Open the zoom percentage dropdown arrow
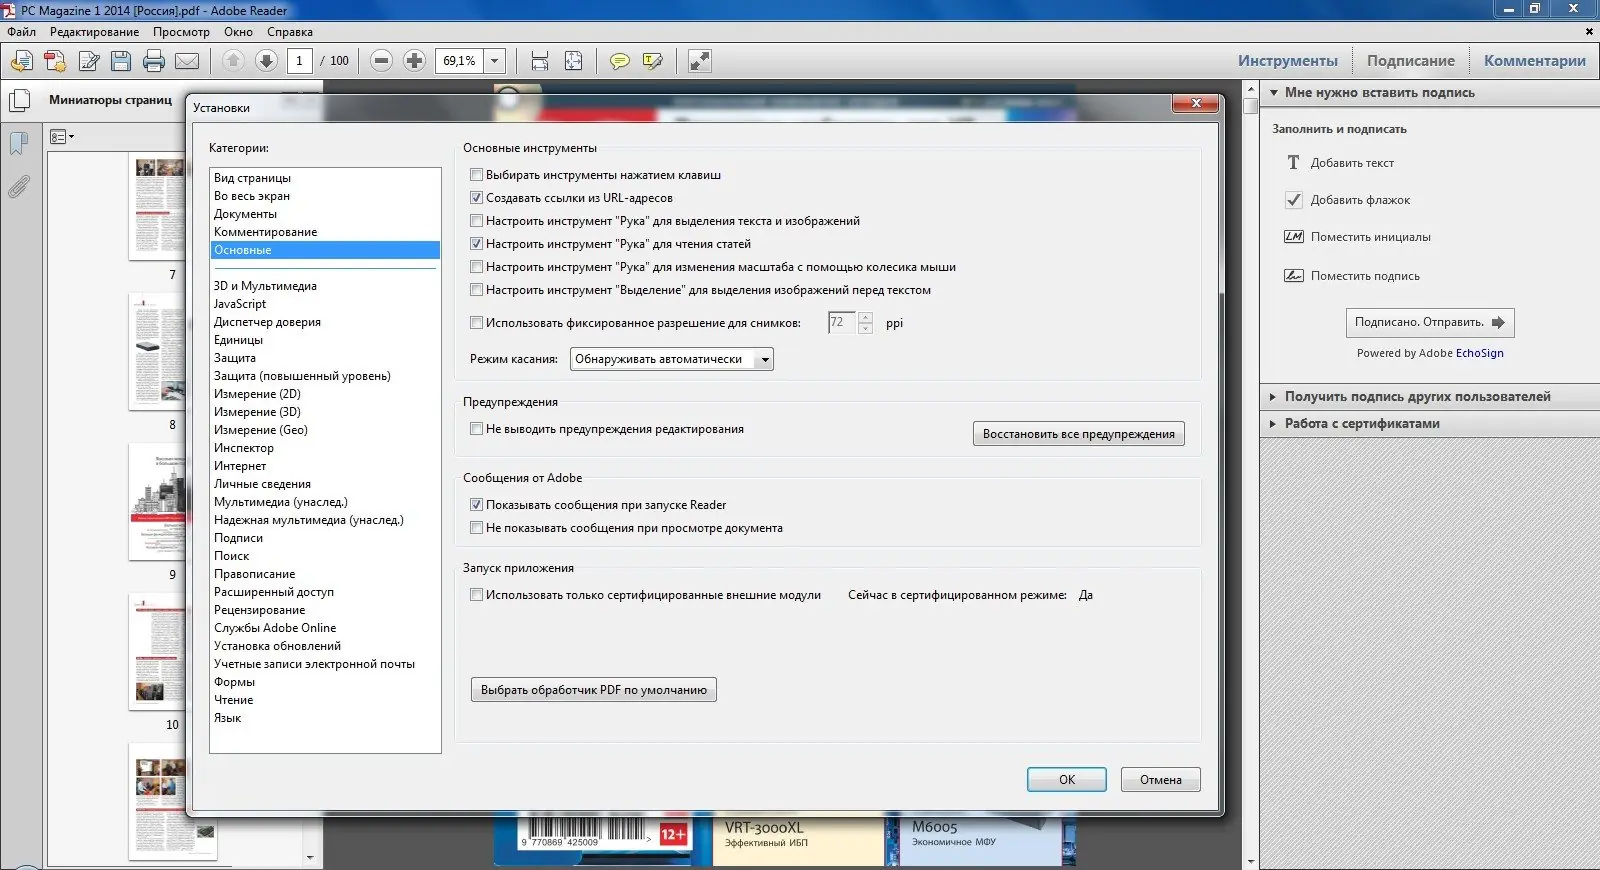The image size is (1600, 870). [494, 61]
